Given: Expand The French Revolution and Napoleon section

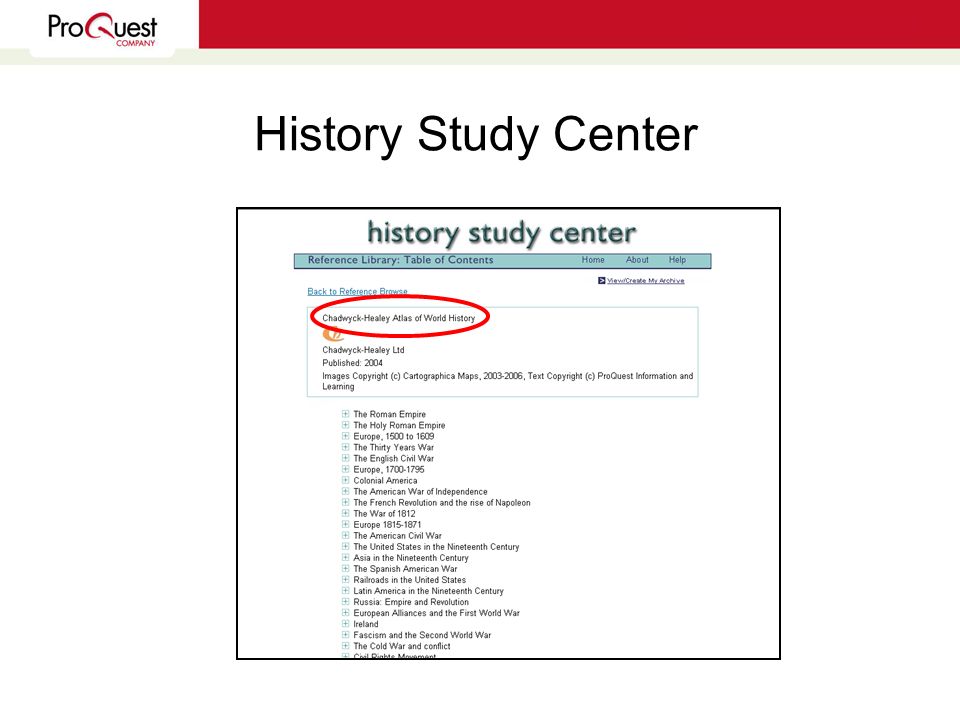Looking at the screenshot, I should point(345,502).
